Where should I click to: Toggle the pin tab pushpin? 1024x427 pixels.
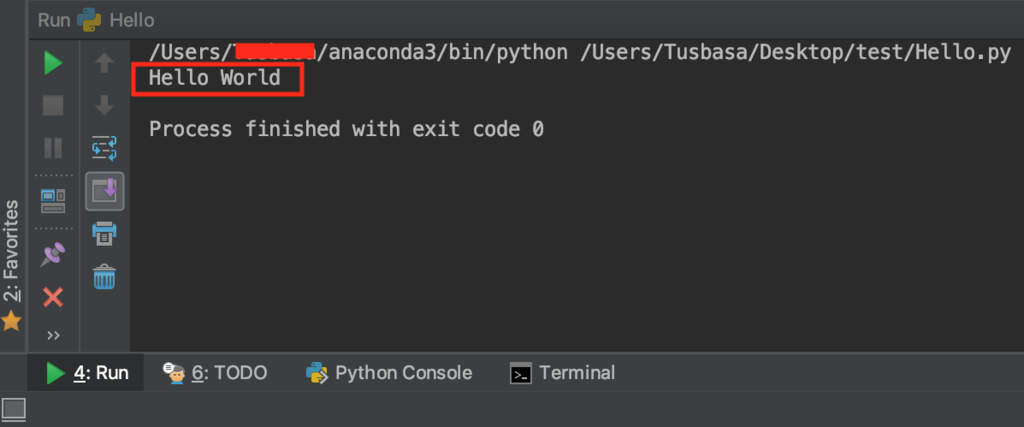[x=53, y=254]
